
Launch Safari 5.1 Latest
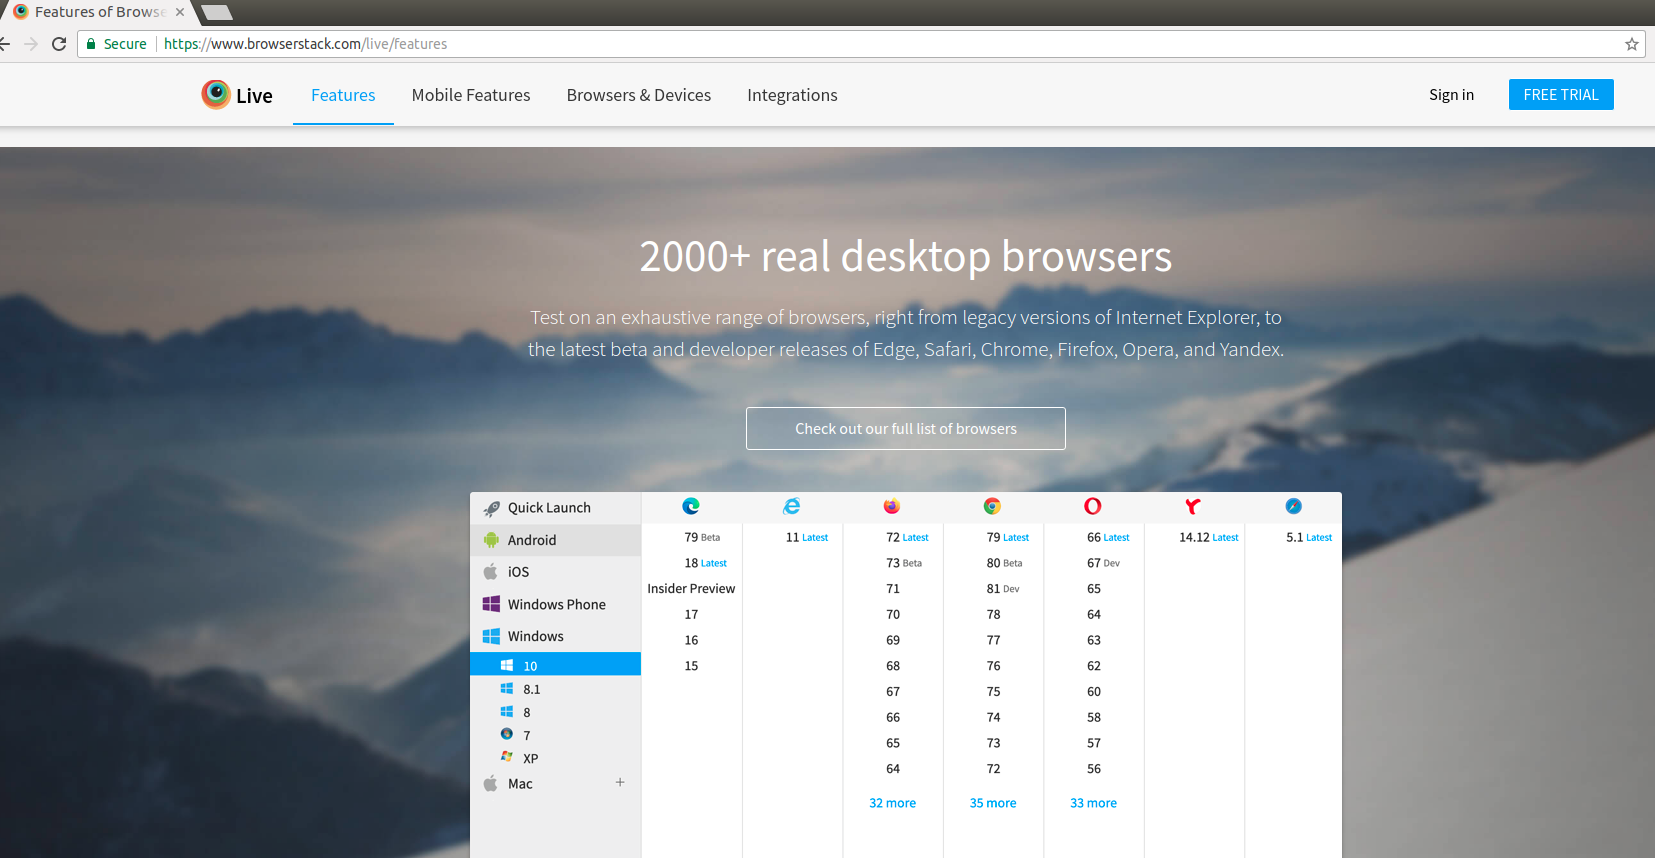[x=1309, y=537]
